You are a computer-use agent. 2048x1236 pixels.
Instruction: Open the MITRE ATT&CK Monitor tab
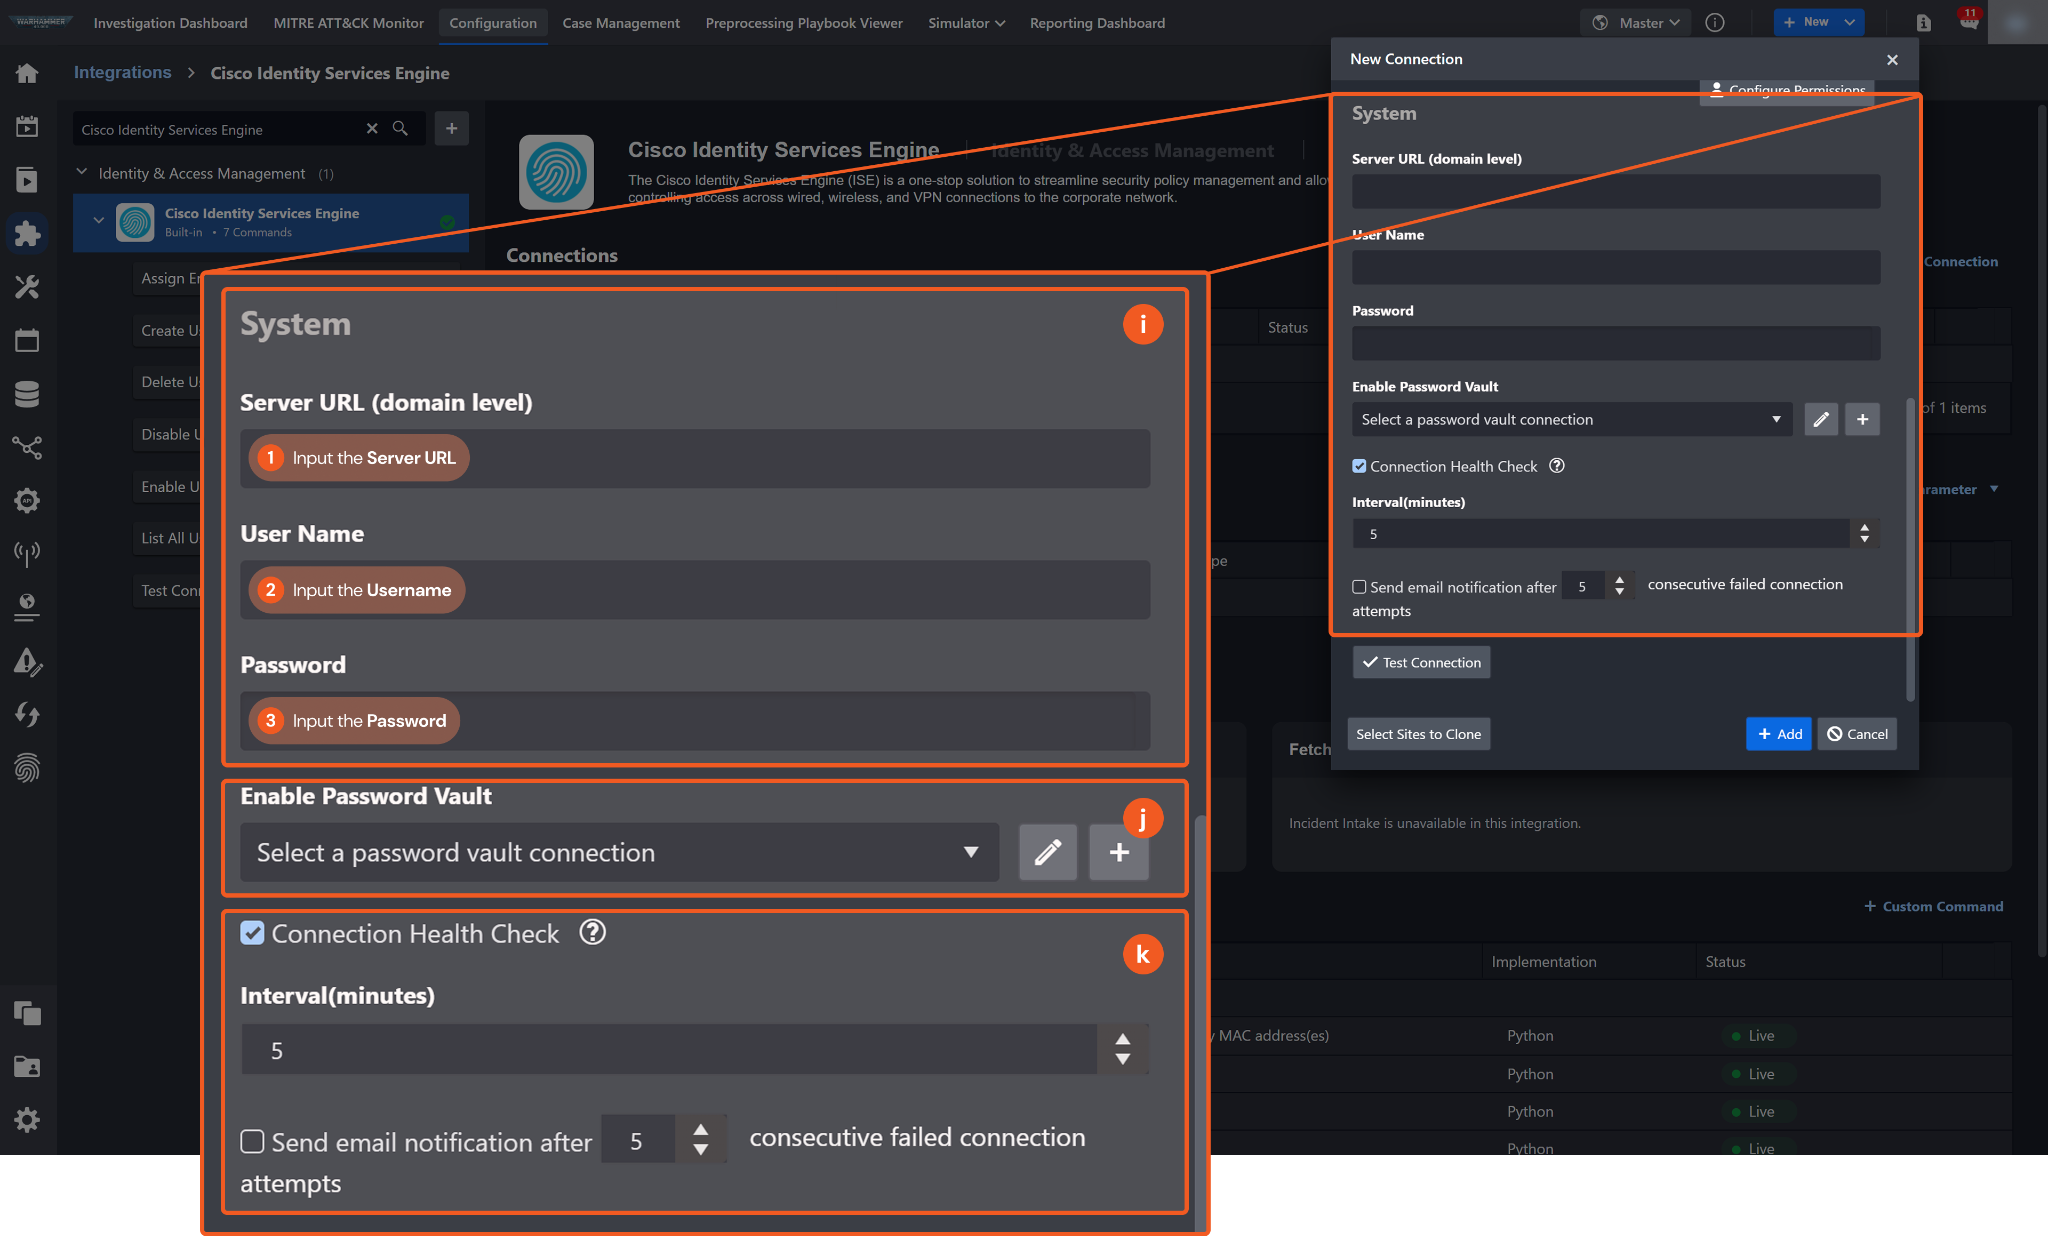point(349,23)
